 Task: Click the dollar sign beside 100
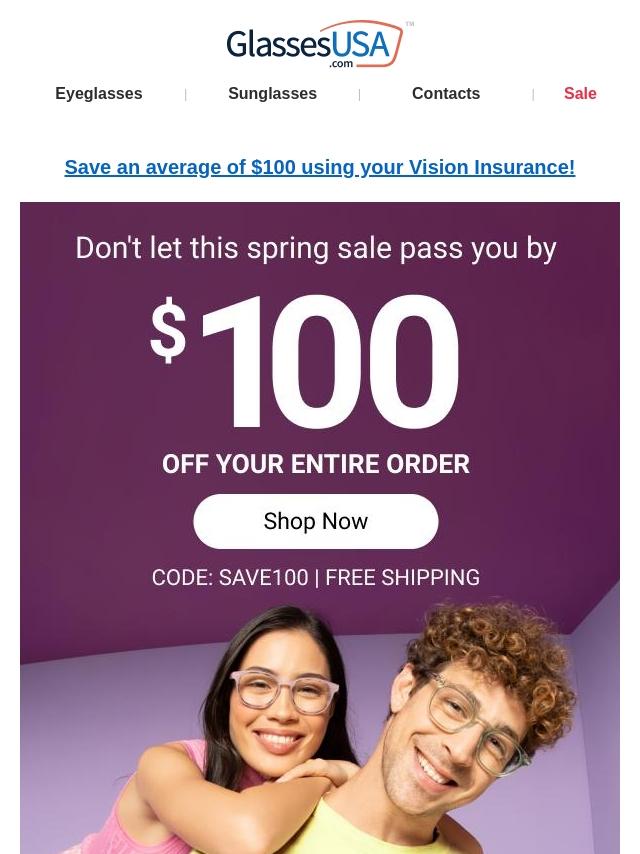click(x=168, y=330)
